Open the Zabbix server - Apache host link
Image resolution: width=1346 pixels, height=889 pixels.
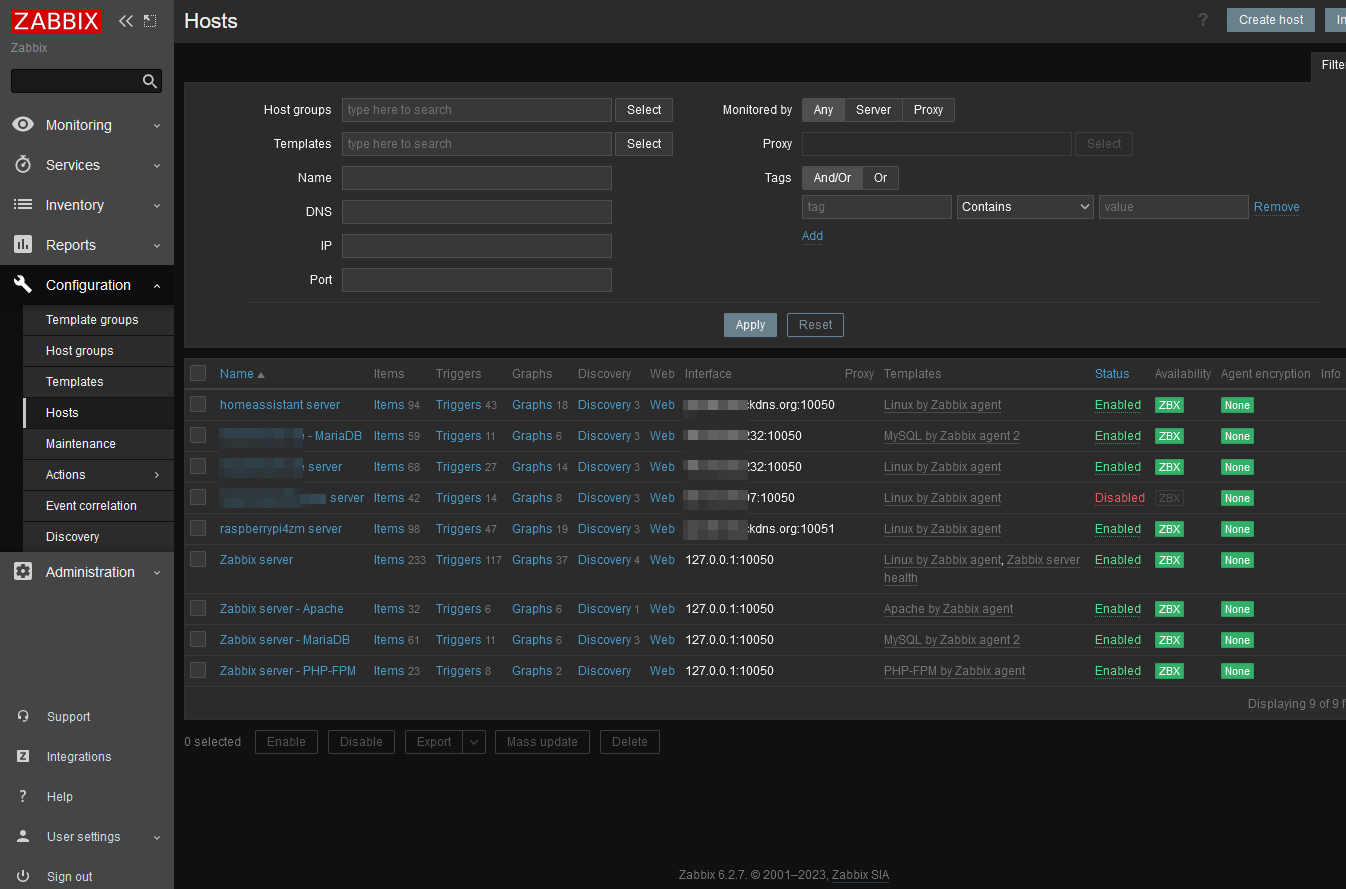coord(281,609)
